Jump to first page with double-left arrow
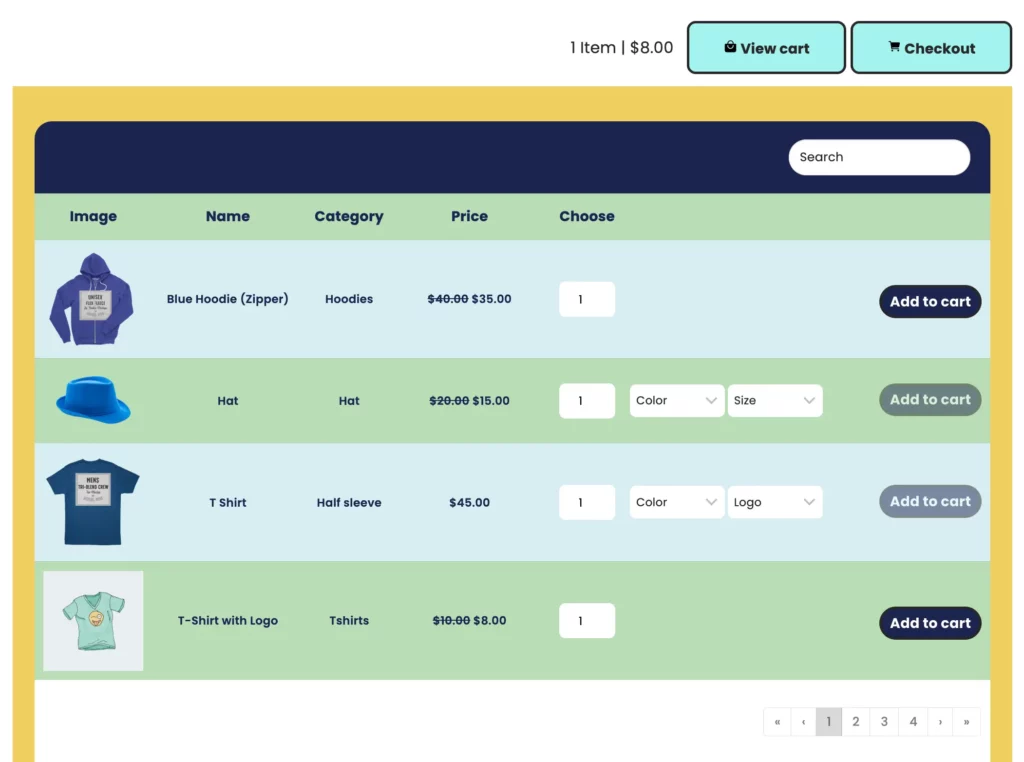Viewport: 1024px width, 762px height. pyautogui.click(x=777, y=721)
